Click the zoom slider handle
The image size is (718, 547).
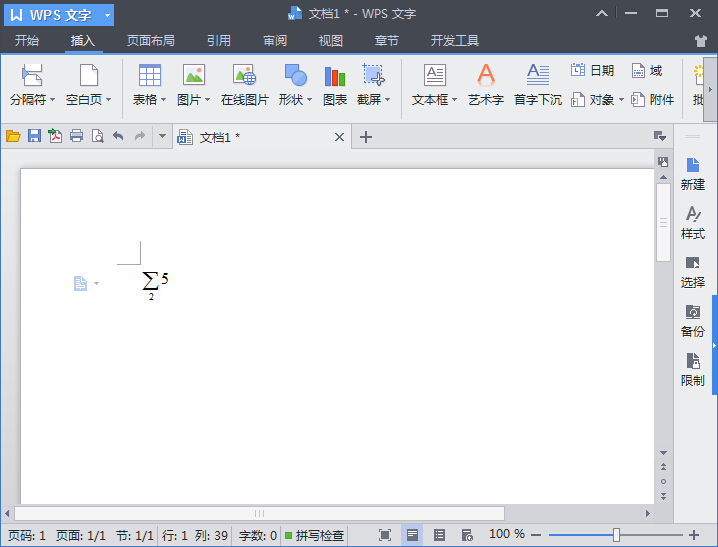(x=616, y=535)
